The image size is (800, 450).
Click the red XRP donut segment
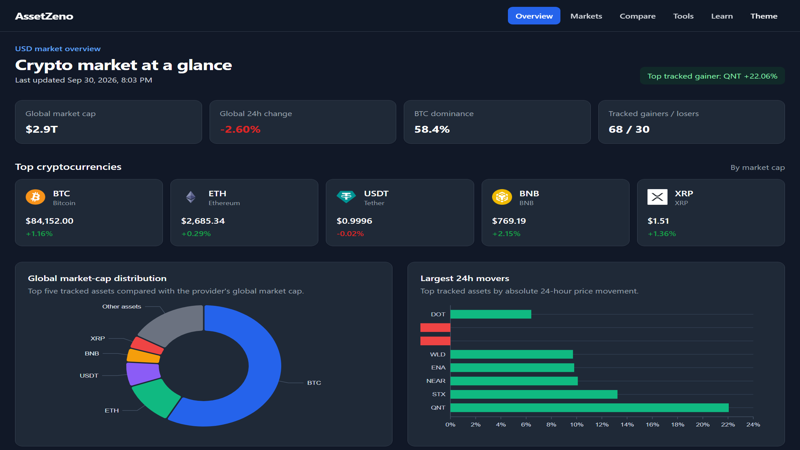pos(148,345)
